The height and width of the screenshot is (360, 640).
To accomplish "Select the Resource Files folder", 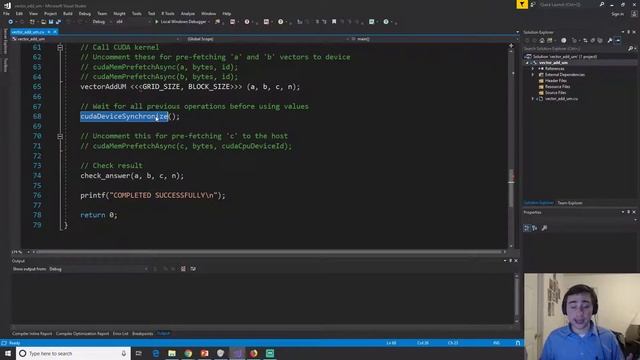I will tap(557, 87).
